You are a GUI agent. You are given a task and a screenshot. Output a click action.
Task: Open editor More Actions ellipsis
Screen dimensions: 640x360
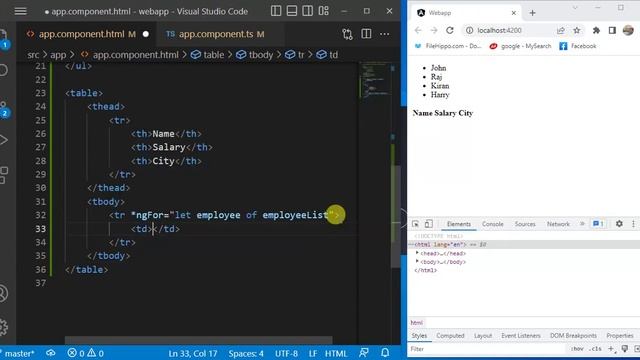(384, 34)
